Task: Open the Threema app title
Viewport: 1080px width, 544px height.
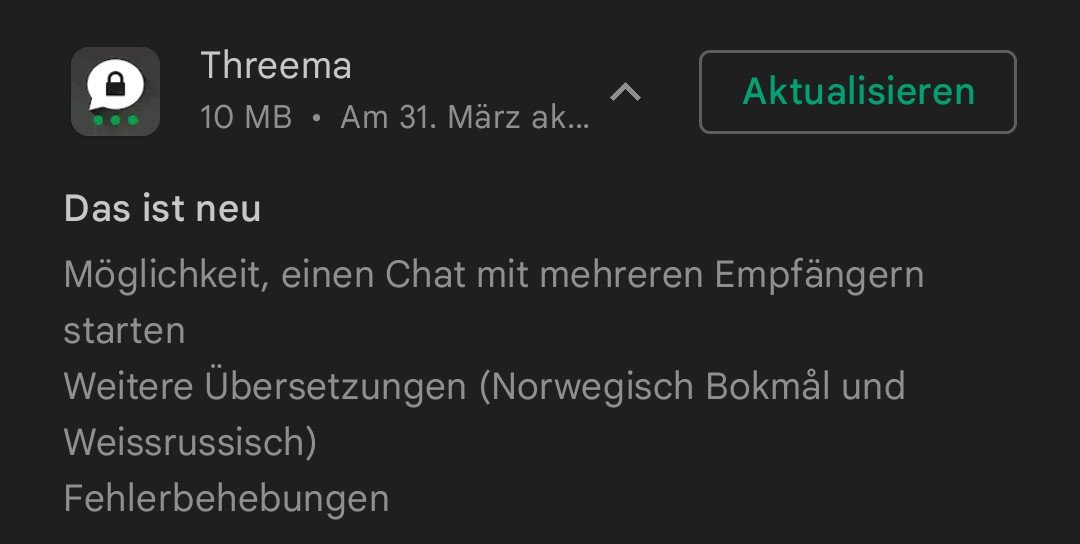Action: (x=276, y=66)
